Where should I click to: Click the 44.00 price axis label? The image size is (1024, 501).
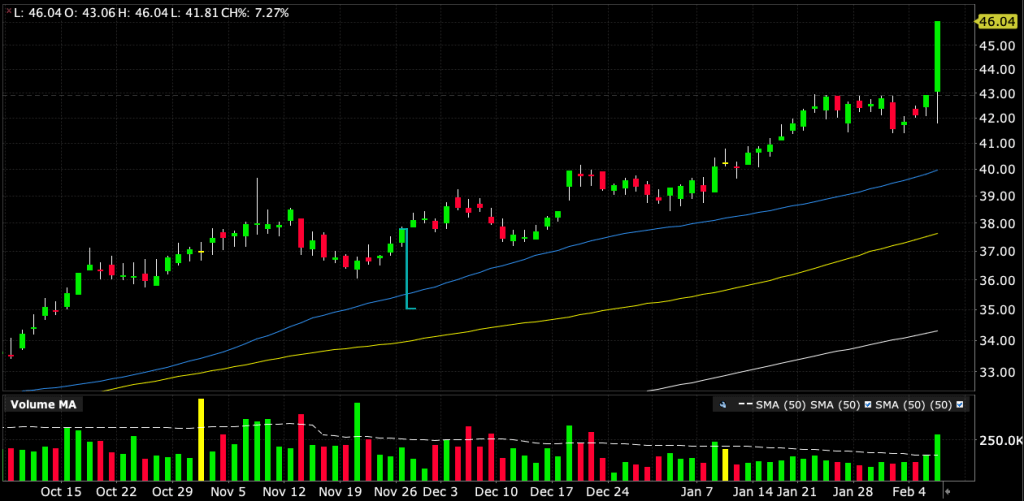pos(996,70)
